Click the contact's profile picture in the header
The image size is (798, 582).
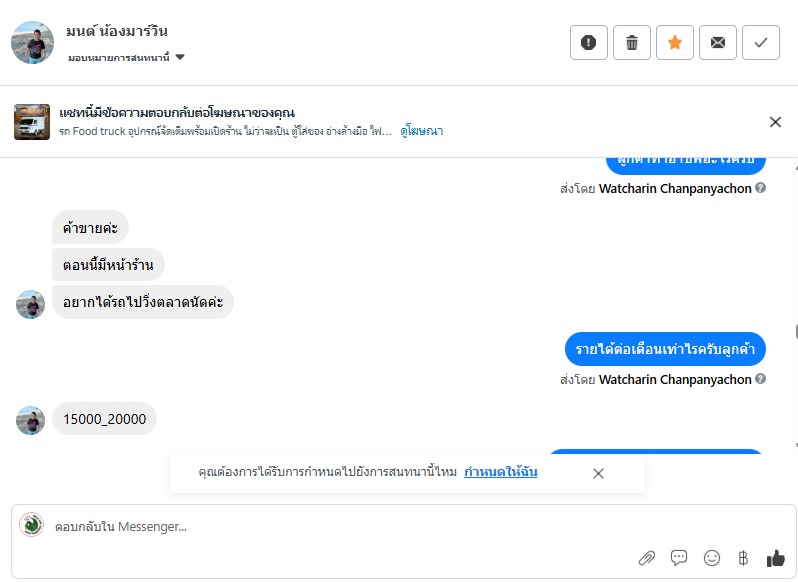coord(32,42)
